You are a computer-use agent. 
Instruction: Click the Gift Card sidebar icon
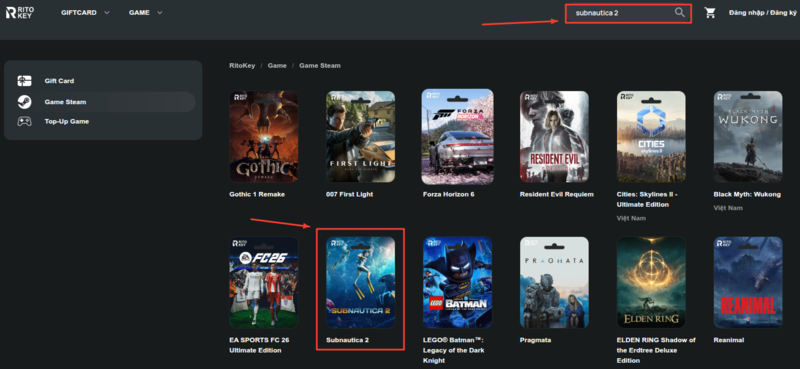pyautogui.click(x=24, y=81)
